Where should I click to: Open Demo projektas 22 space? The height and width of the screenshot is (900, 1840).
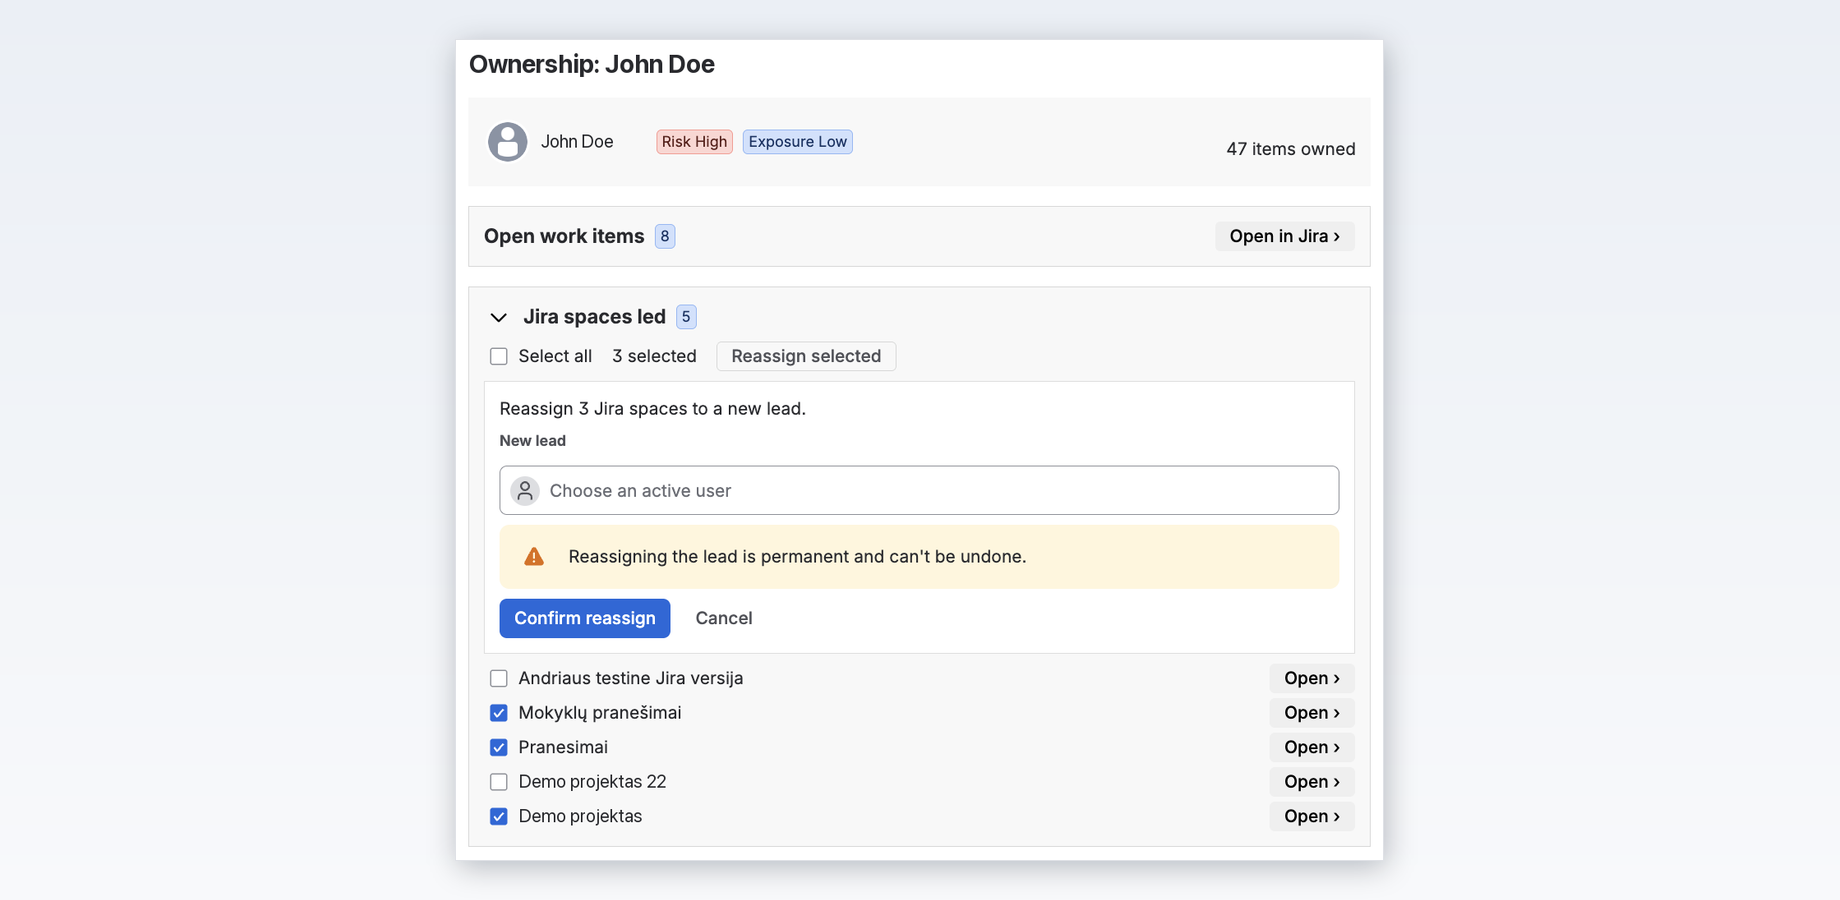pos(1312,782)
